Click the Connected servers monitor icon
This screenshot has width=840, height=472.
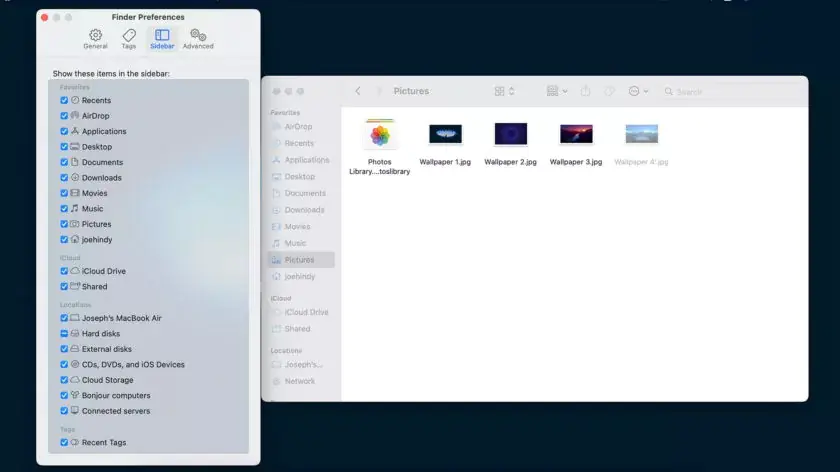click(x=75, y=411)
